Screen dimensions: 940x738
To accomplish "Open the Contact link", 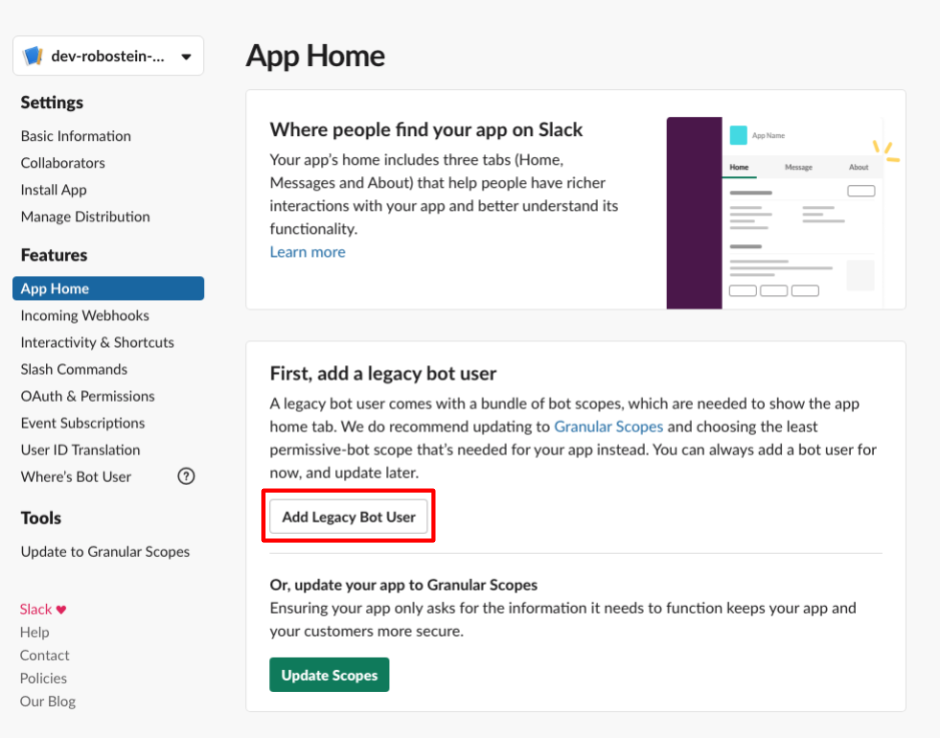I will click(44, 655).
